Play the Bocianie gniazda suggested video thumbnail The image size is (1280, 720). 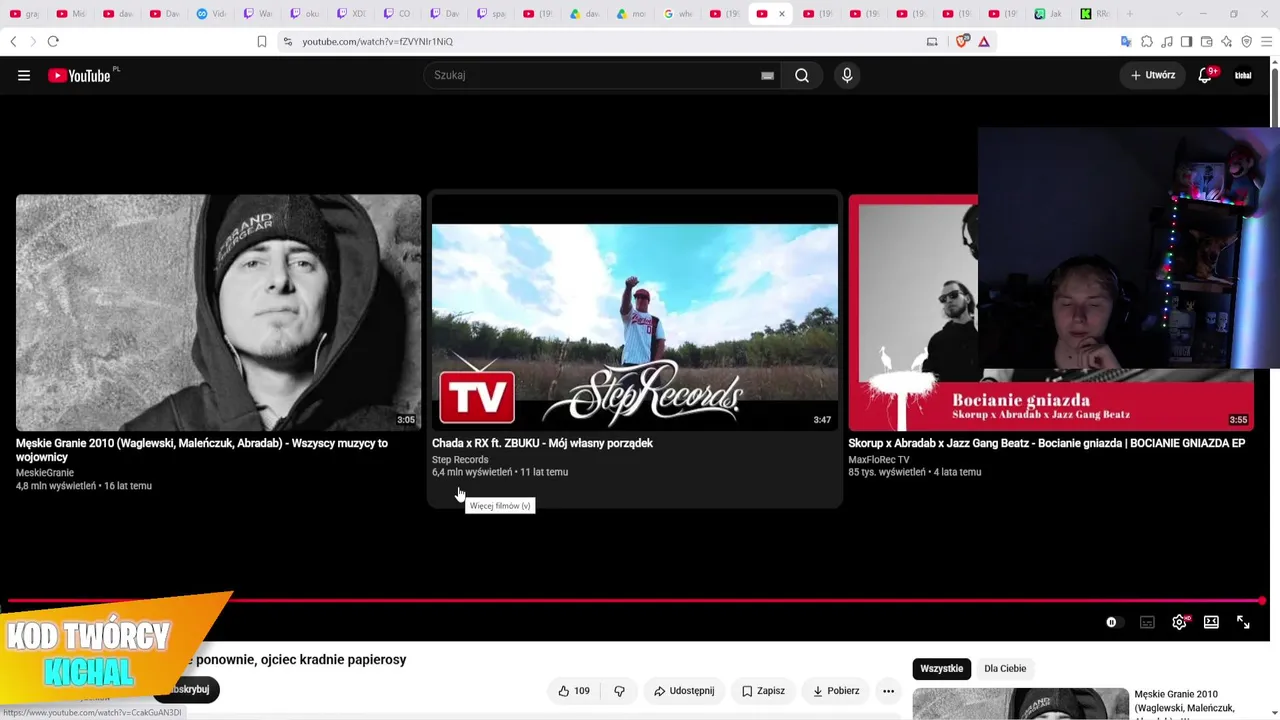pyautogui.click(x=1051, y=312)
